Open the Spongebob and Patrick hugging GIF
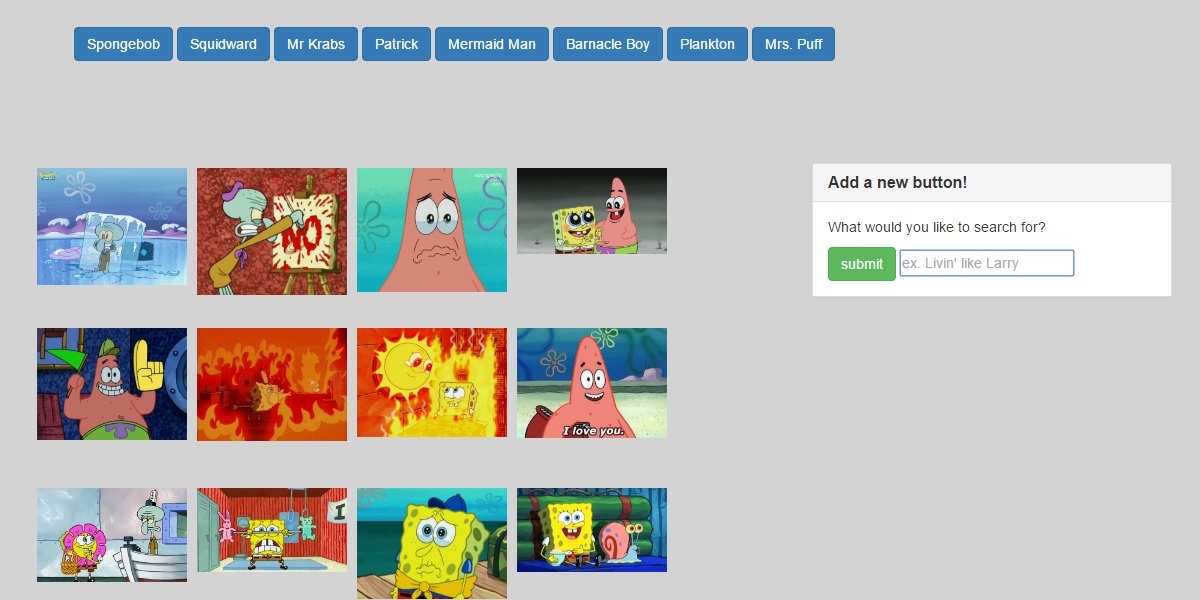This screenshot has height=600, width=1200. 591,211
